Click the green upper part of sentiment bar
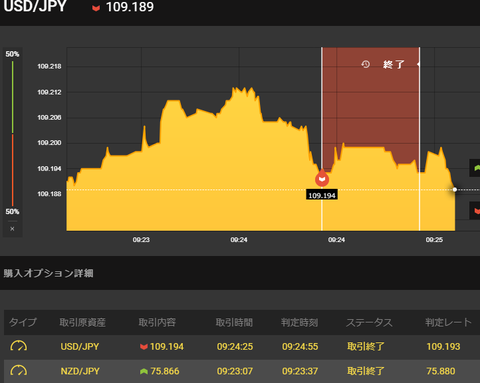This screenshot has height=383, width=480. [13, 97]
